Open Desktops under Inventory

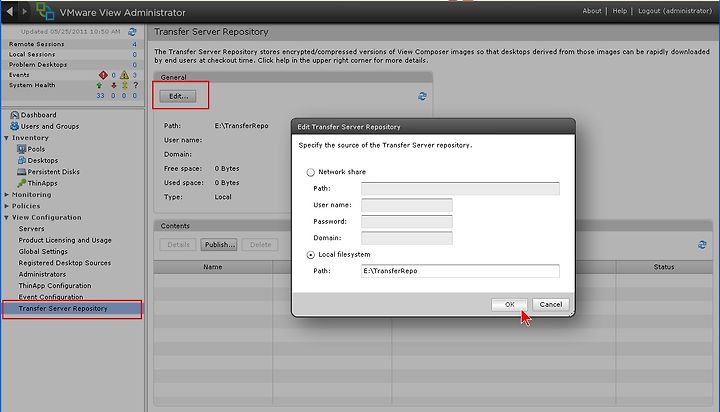38,160
